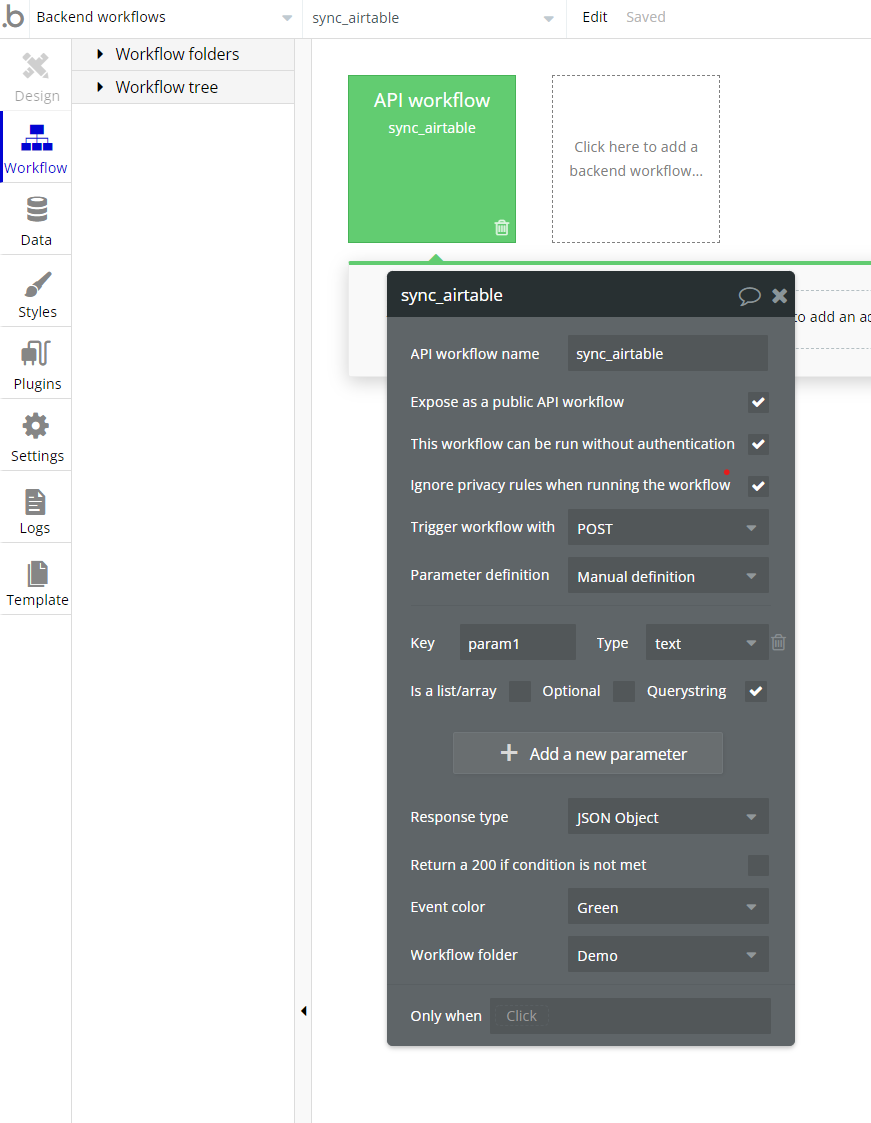
Task: Click here to add a backend workflow
Action: pyautogui.click(x=636, y=159)
